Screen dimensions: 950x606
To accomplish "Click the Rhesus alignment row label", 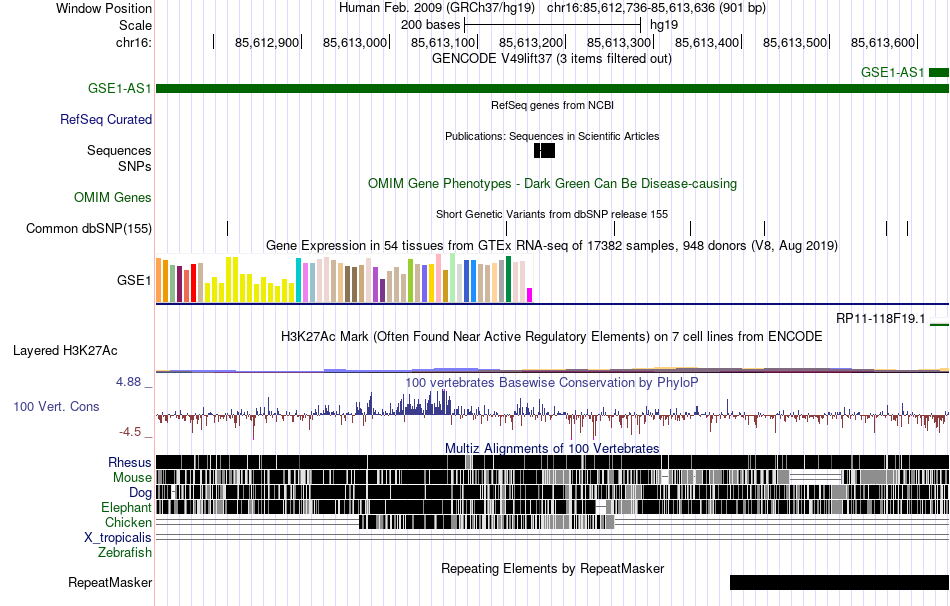I will tap(130, 462).
